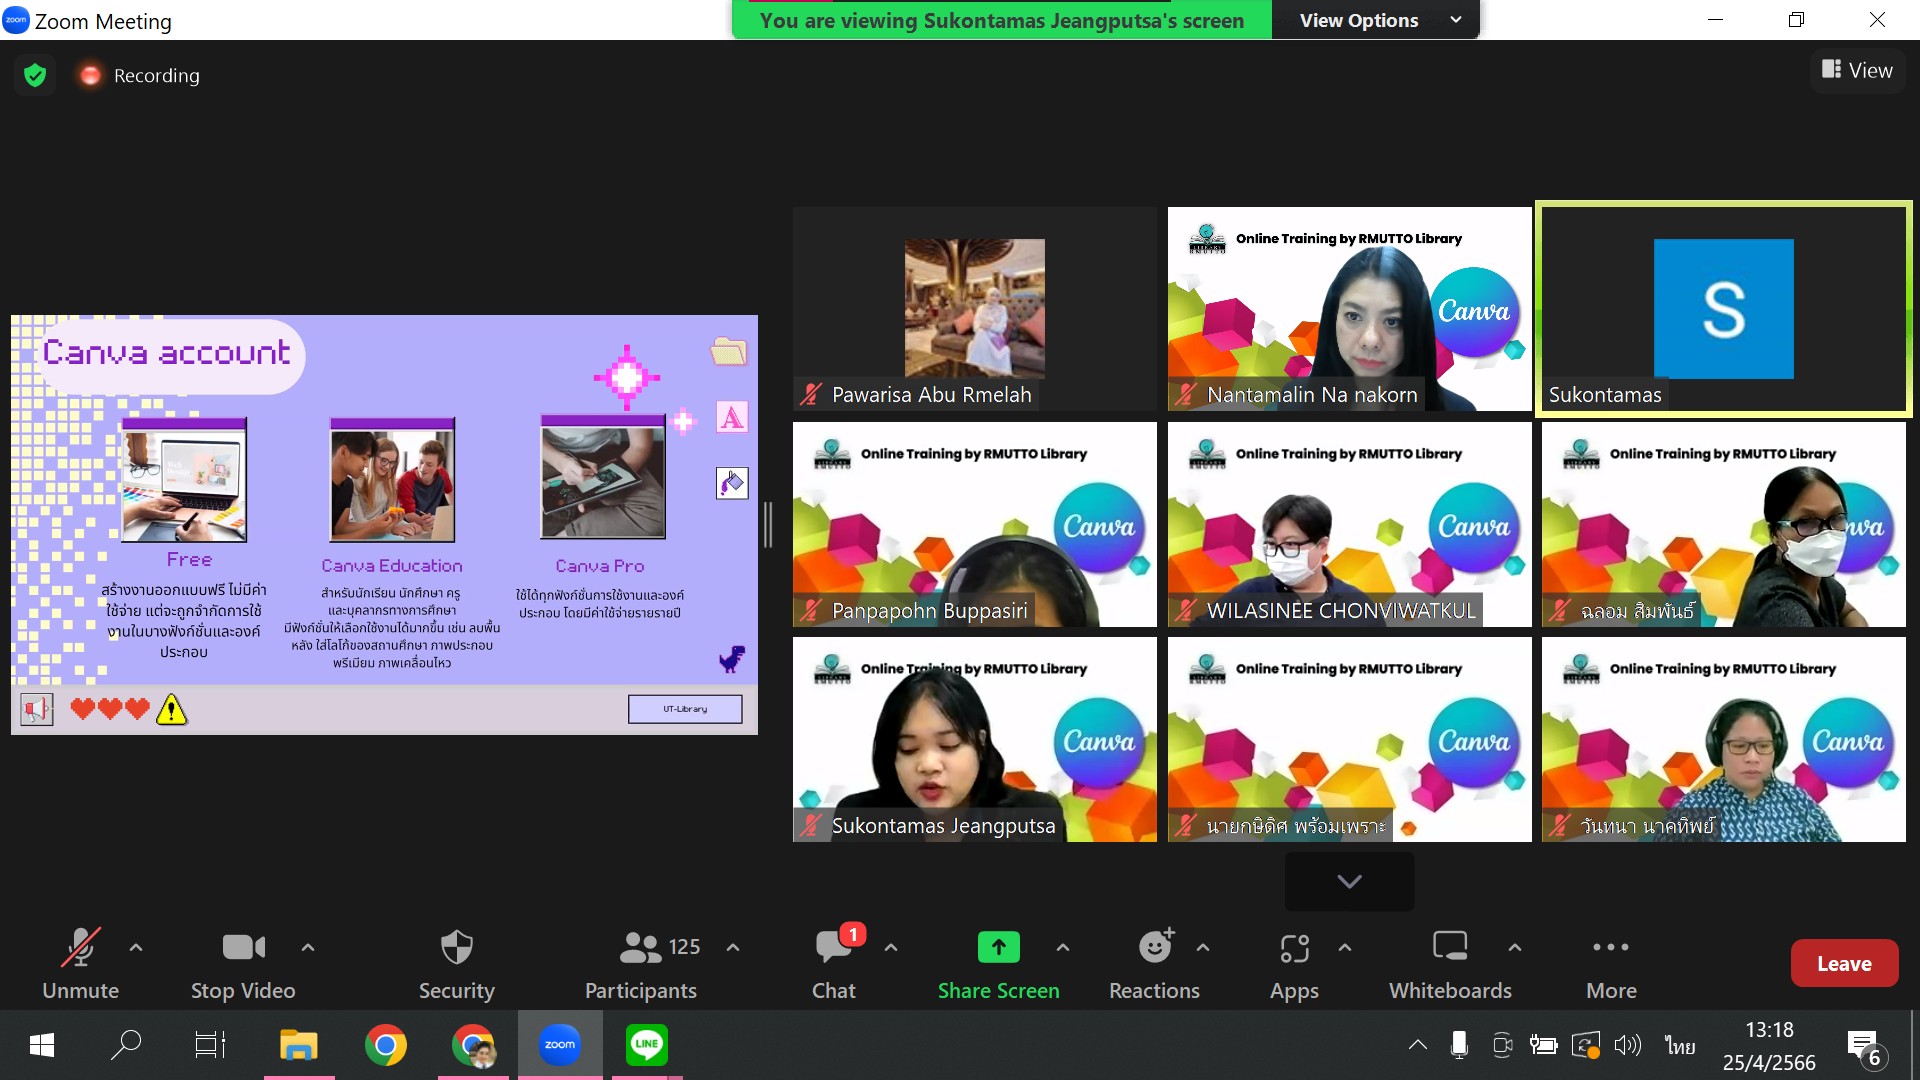Open Security shield menu
The width and height of the screenshot is (1920, 1080).
point(457,964)
